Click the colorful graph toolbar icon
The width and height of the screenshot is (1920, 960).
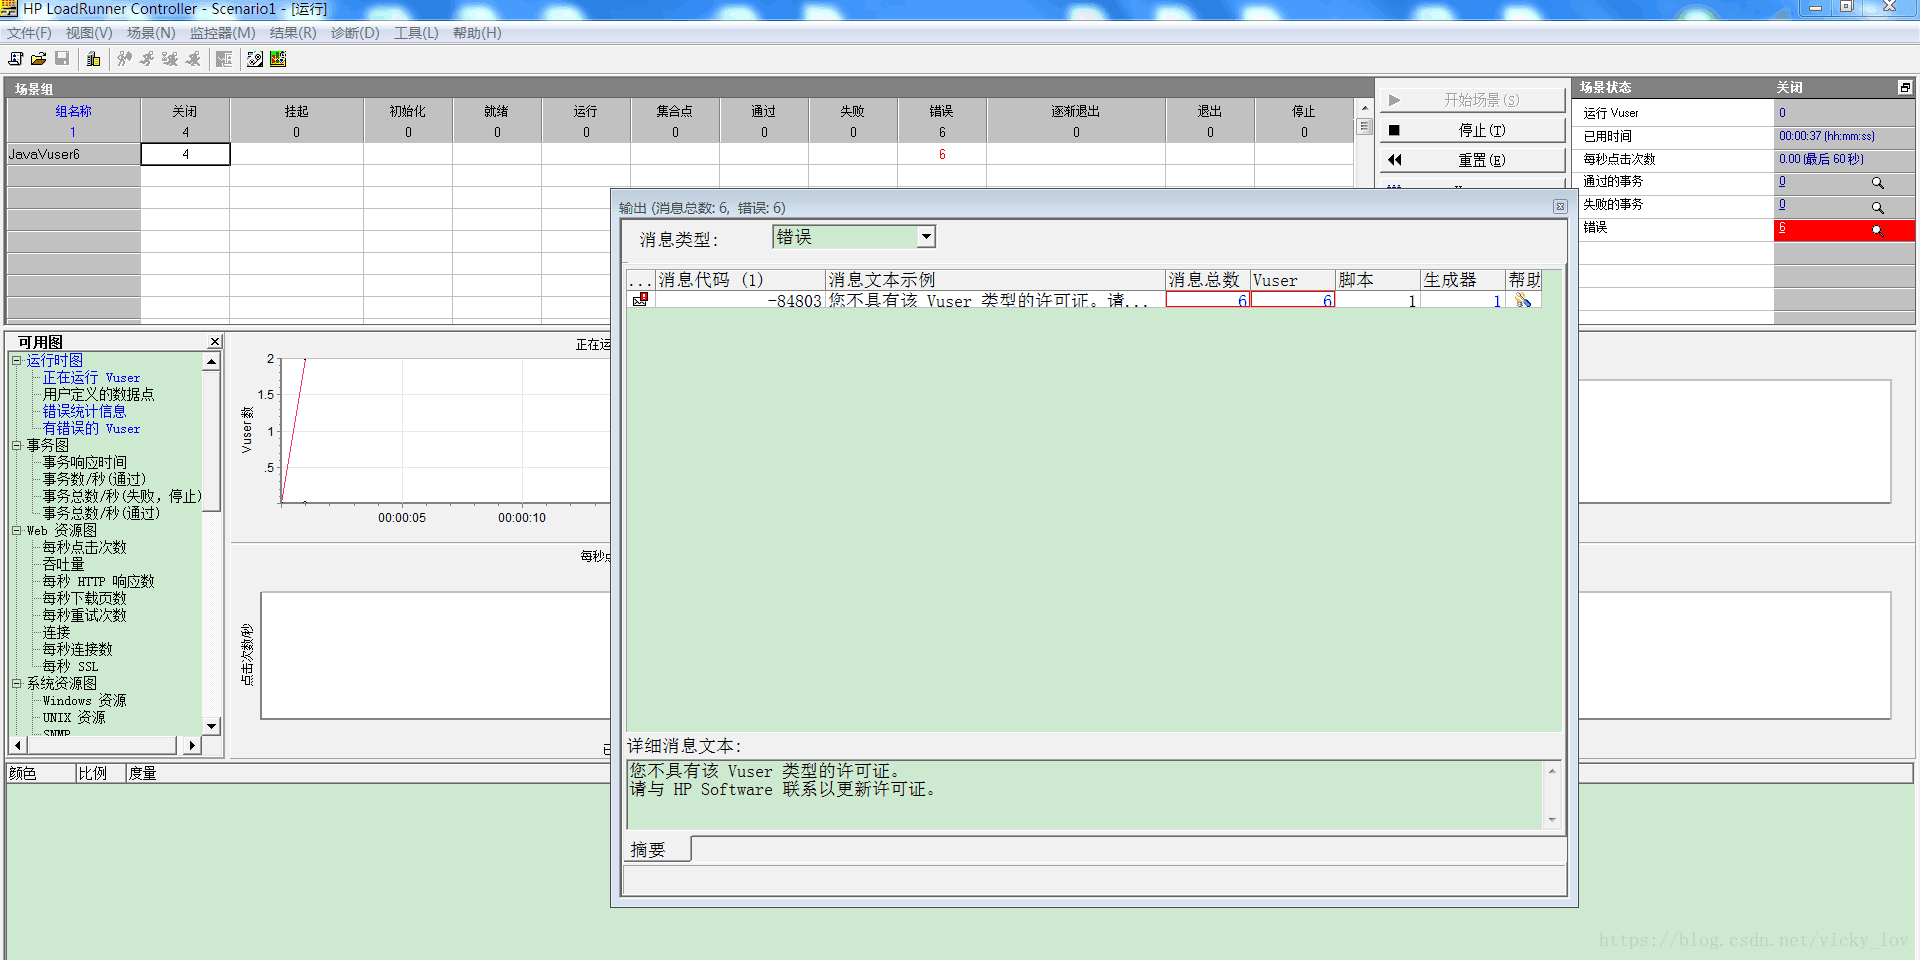click(x=278, y=59)
